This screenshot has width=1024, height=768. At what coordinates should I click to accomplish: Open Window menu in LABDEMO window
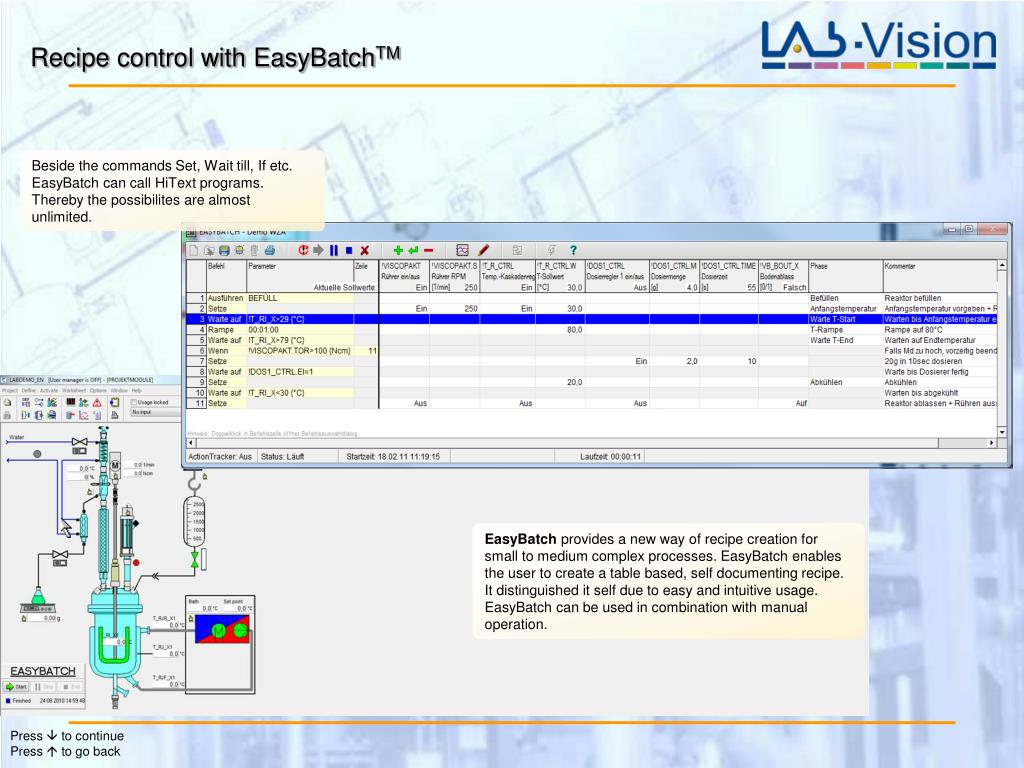pyautogui.click(x=119, y=391)
